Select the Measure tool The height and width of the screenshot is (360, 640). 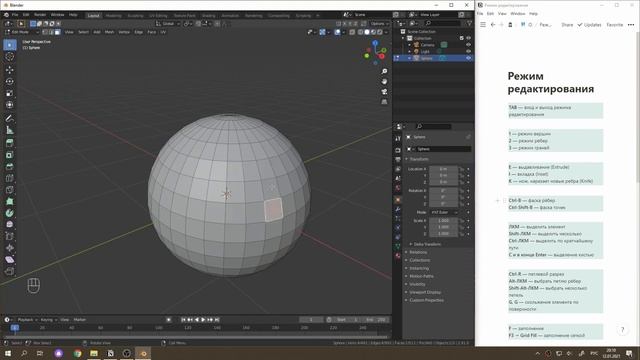(x=10, y=130)
